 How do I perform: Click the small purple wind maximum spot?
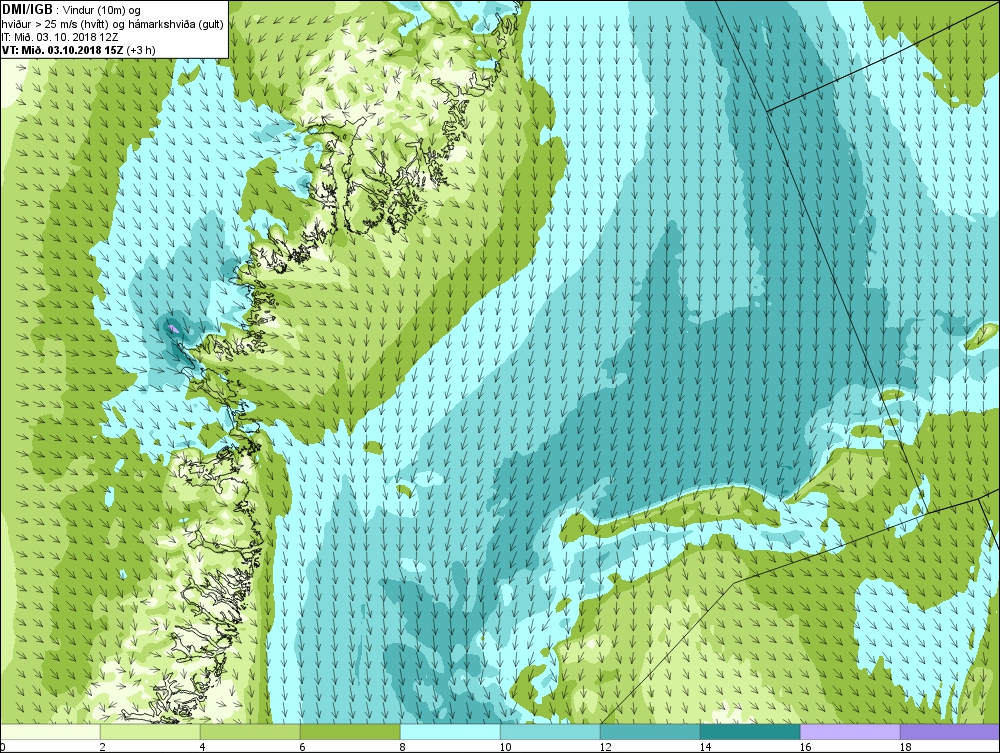coord(172,328)
